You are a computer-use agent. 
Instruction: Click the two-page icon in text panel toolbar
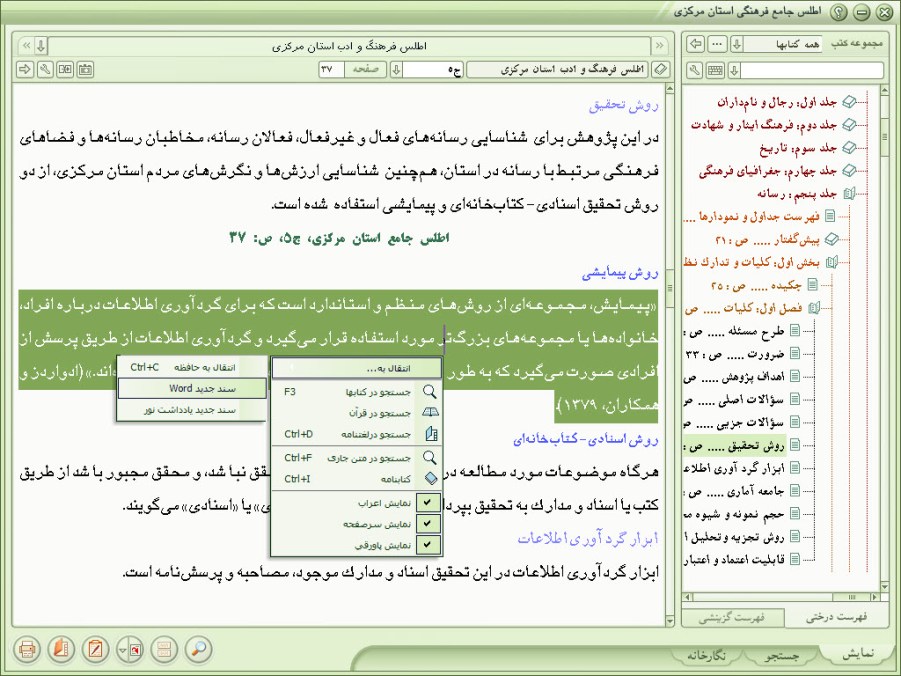[x=65, y=70]
